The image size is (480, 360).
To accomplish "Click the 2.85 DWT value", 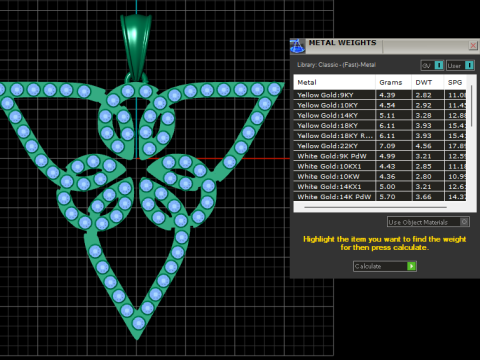I will click(x=423, y=166).
